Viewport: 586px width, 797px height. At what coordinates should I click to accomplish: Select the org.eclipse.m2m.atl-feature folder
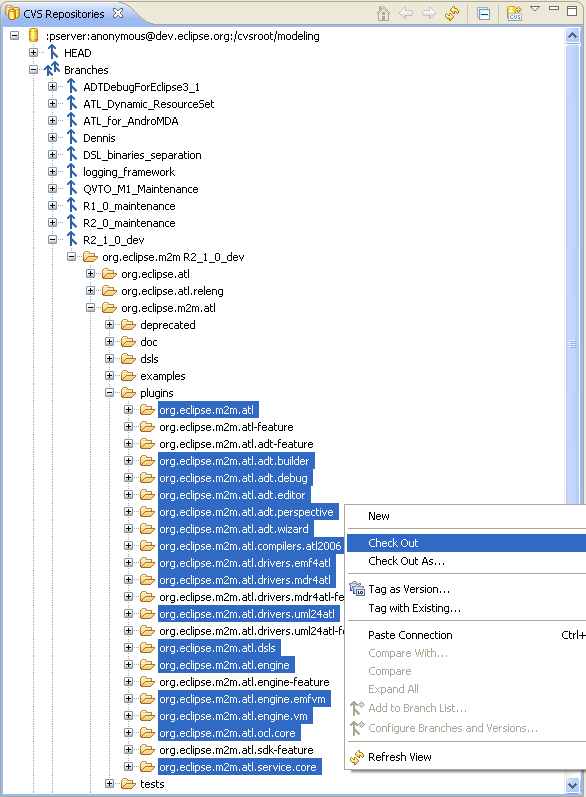click(226, 427)
